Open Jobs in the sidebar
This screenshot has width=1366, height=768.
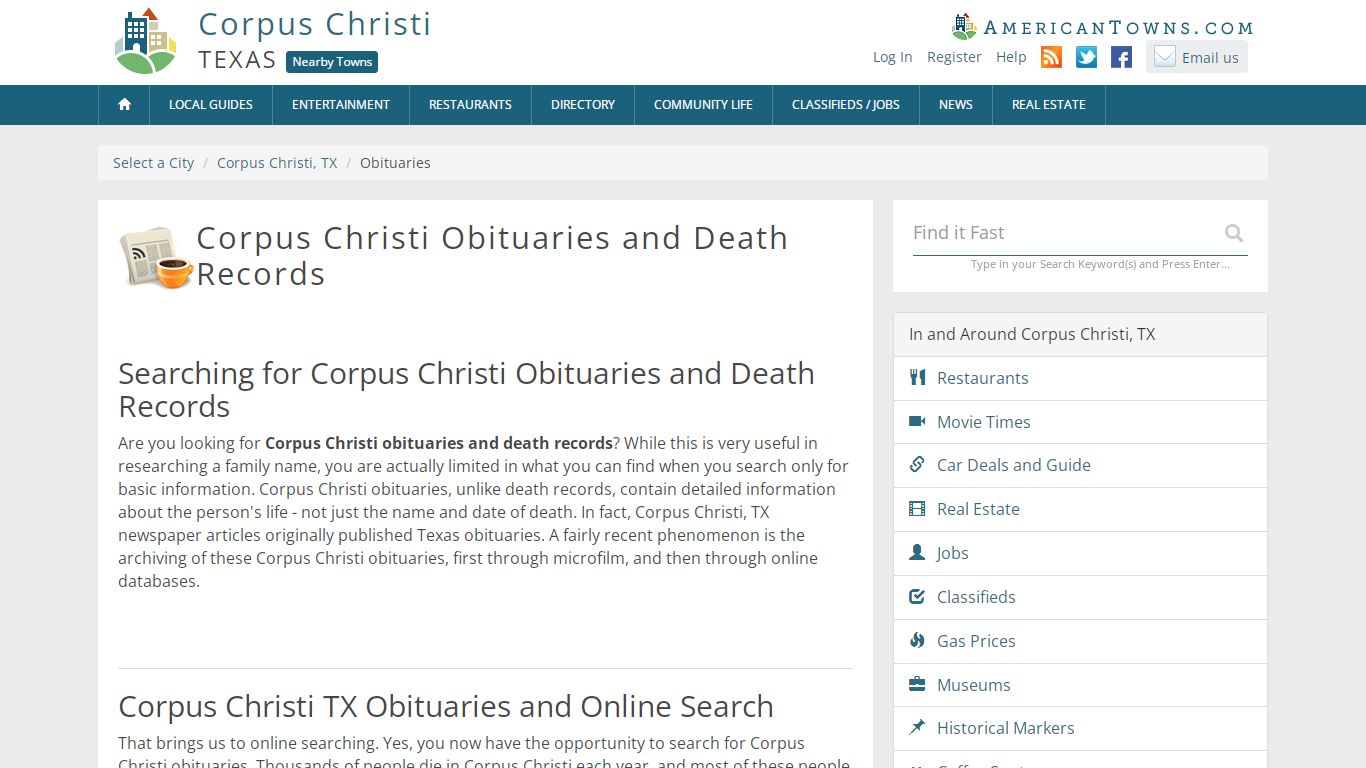click(952, 553)
